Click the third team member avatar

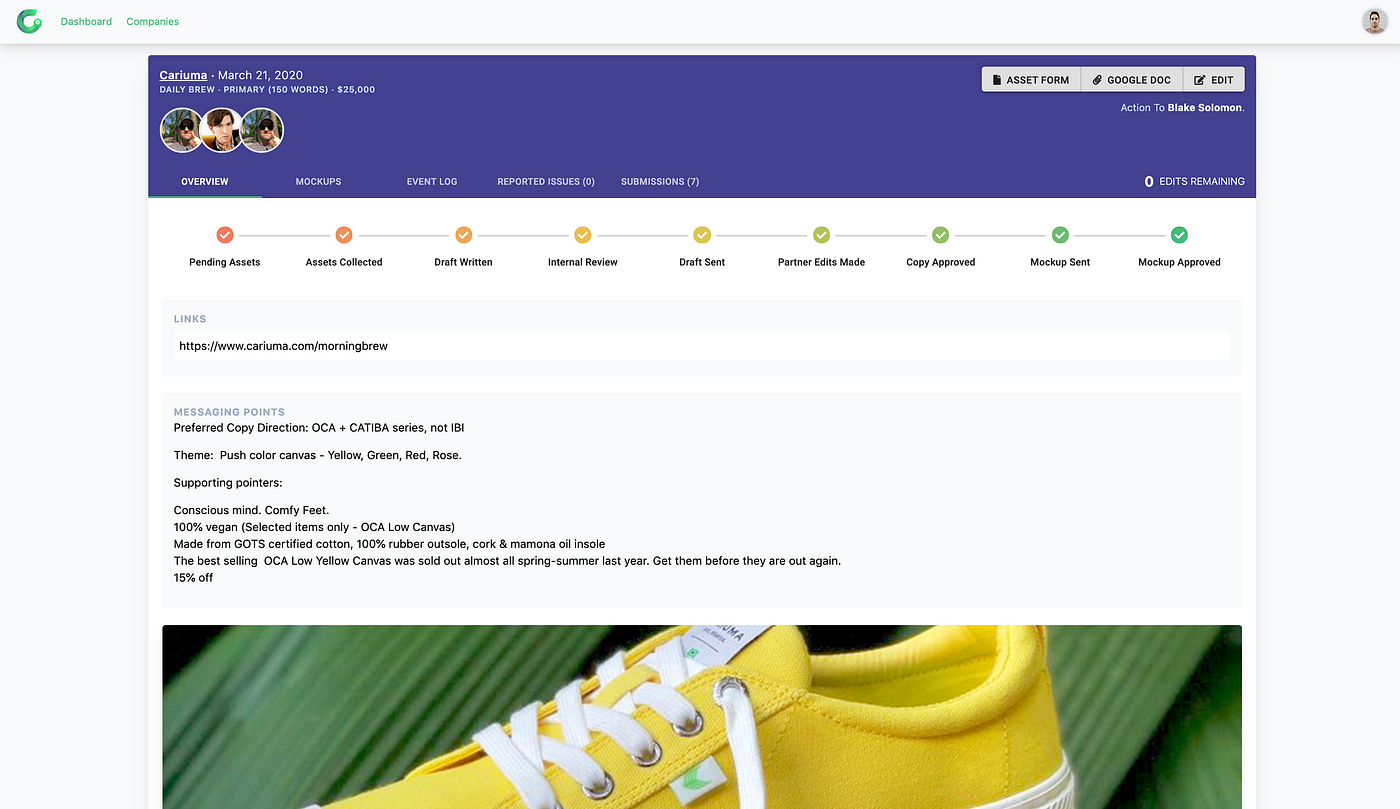tap(262, 130)
